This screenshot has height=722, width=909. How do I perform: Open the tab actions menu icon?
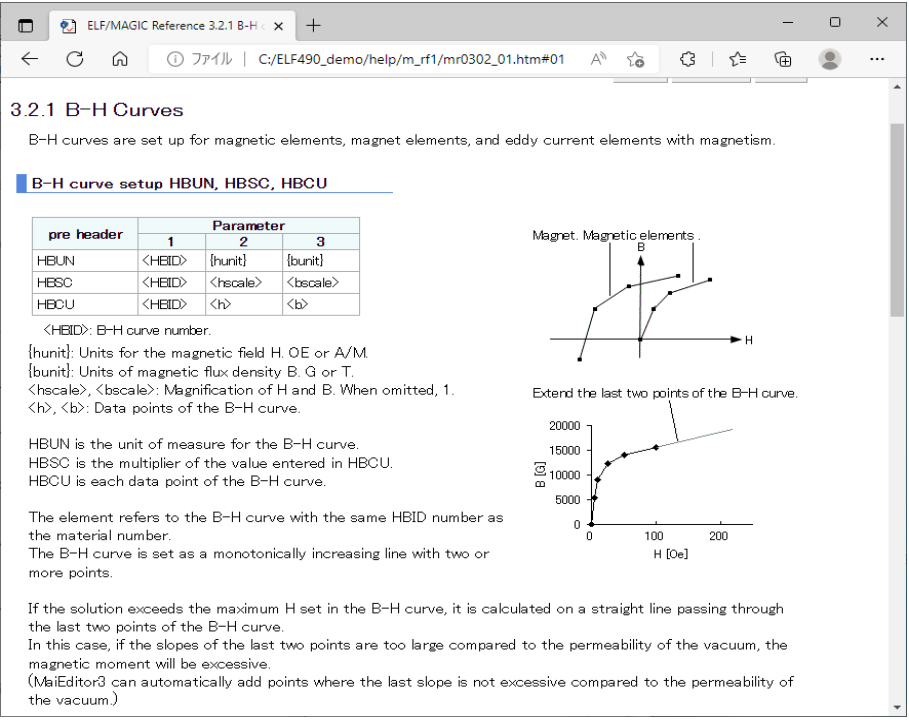point(26,26)
